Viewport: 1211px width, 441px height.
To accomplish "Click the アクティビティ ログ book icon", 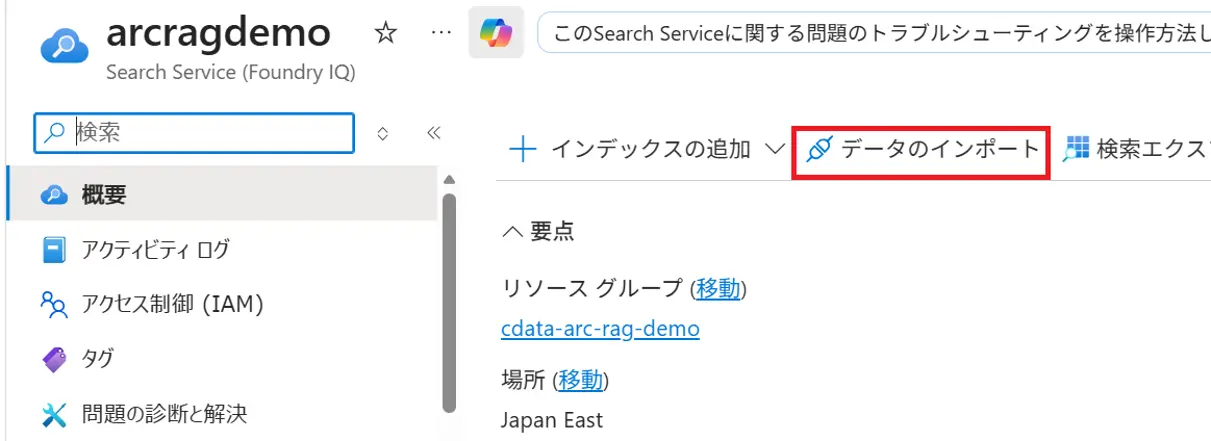I will pos(54,249).
